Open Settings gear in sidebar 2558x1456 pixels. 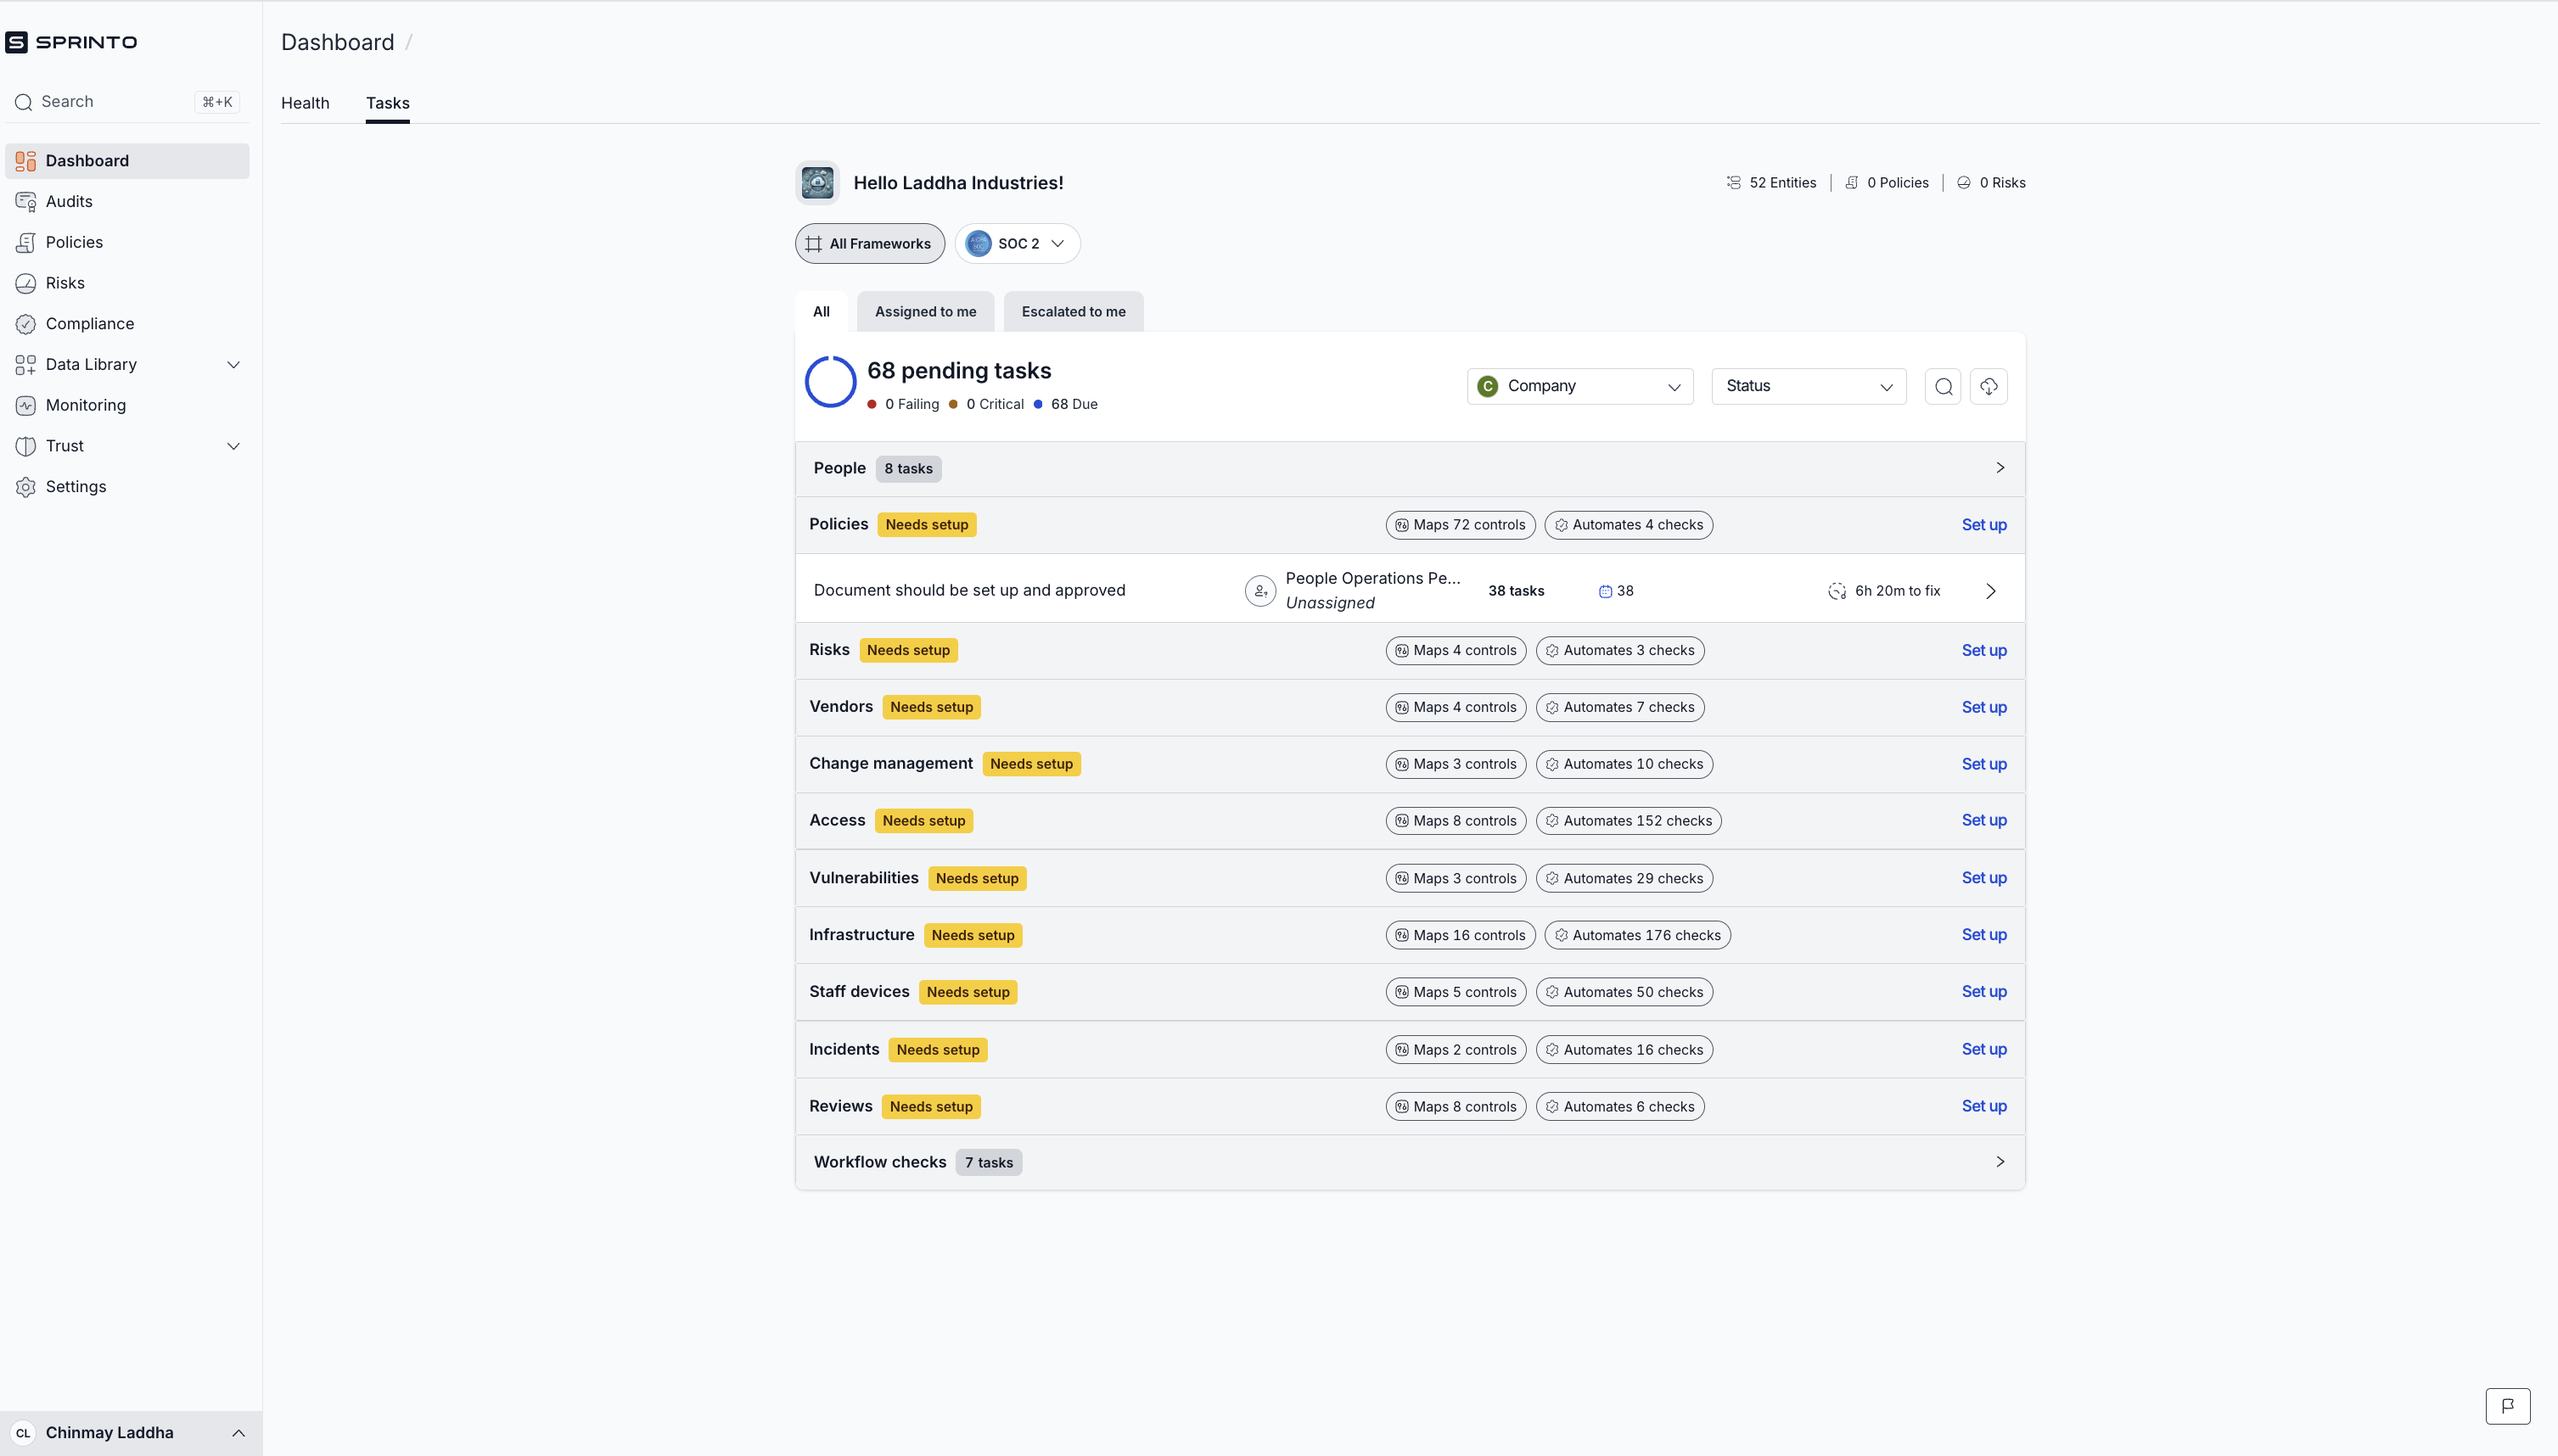click(x=75, y=487)
